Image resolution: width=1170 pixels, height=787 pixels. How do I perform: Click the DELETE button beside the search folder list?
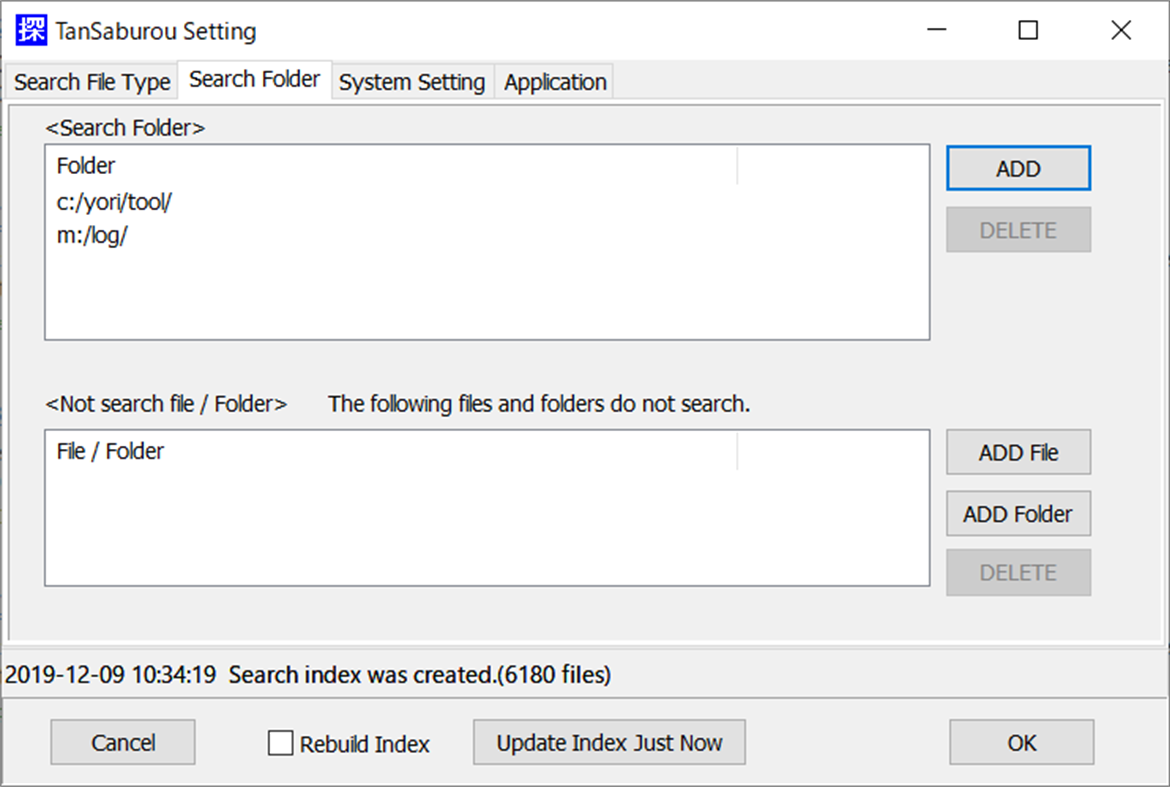[x=1018, y=229]
